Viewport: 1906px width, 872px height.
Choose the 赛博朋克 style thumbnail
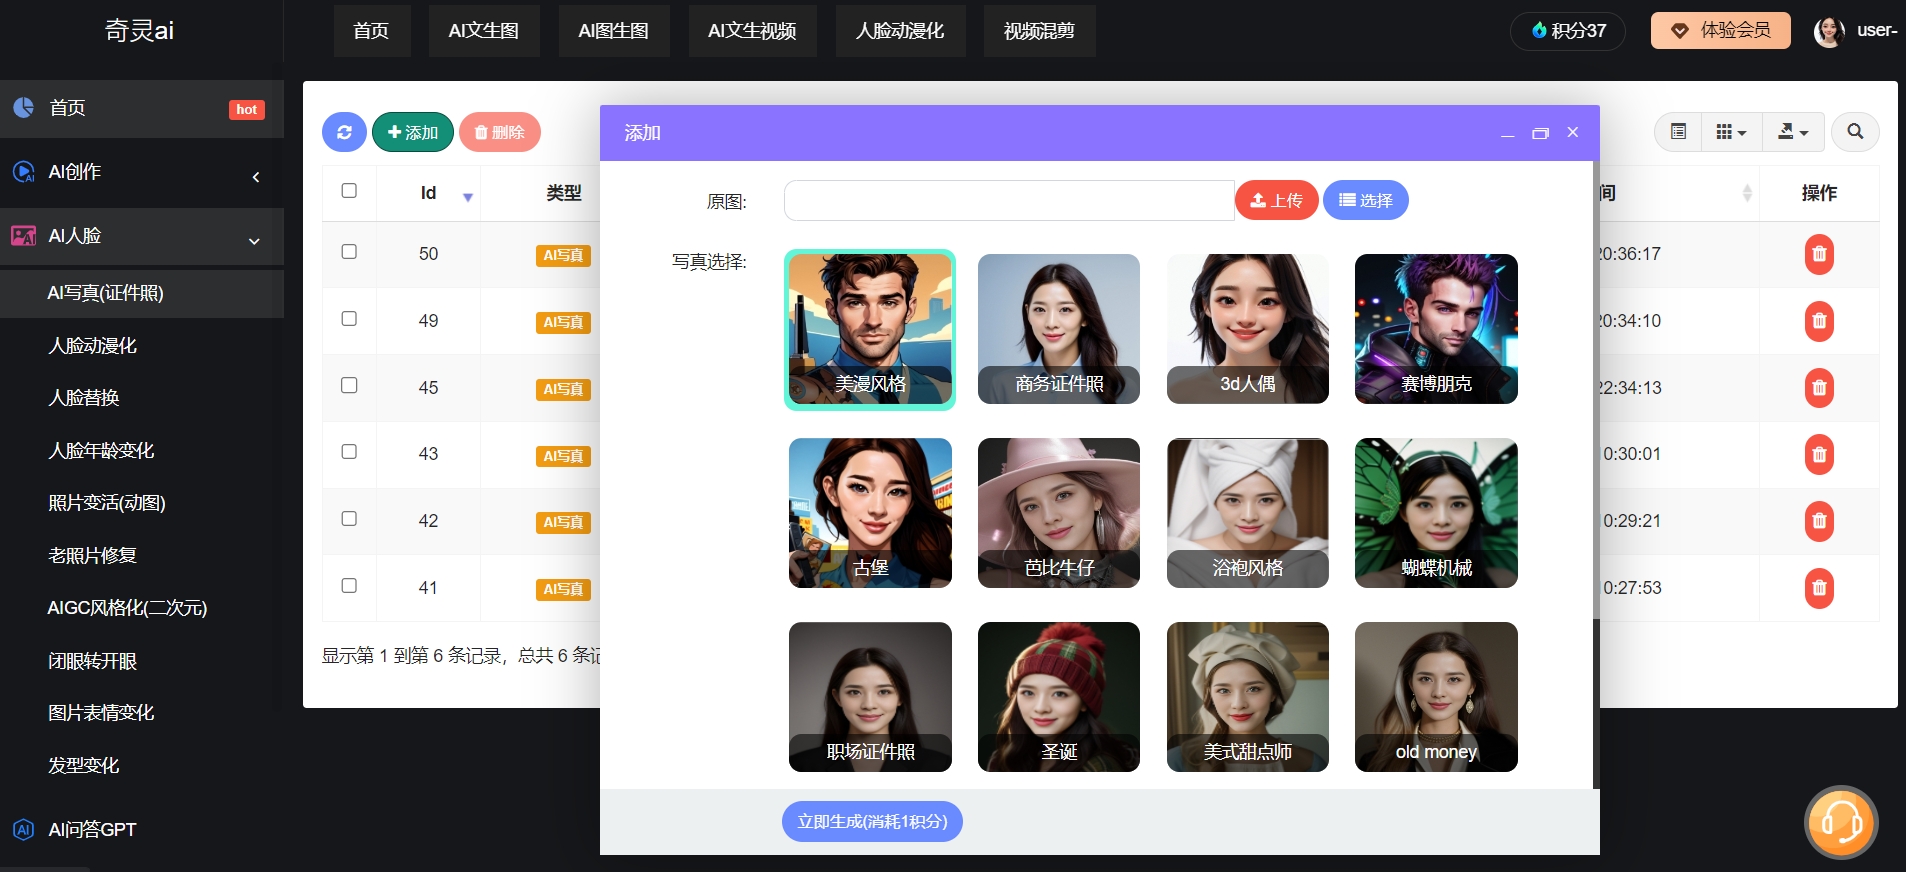1435,329
